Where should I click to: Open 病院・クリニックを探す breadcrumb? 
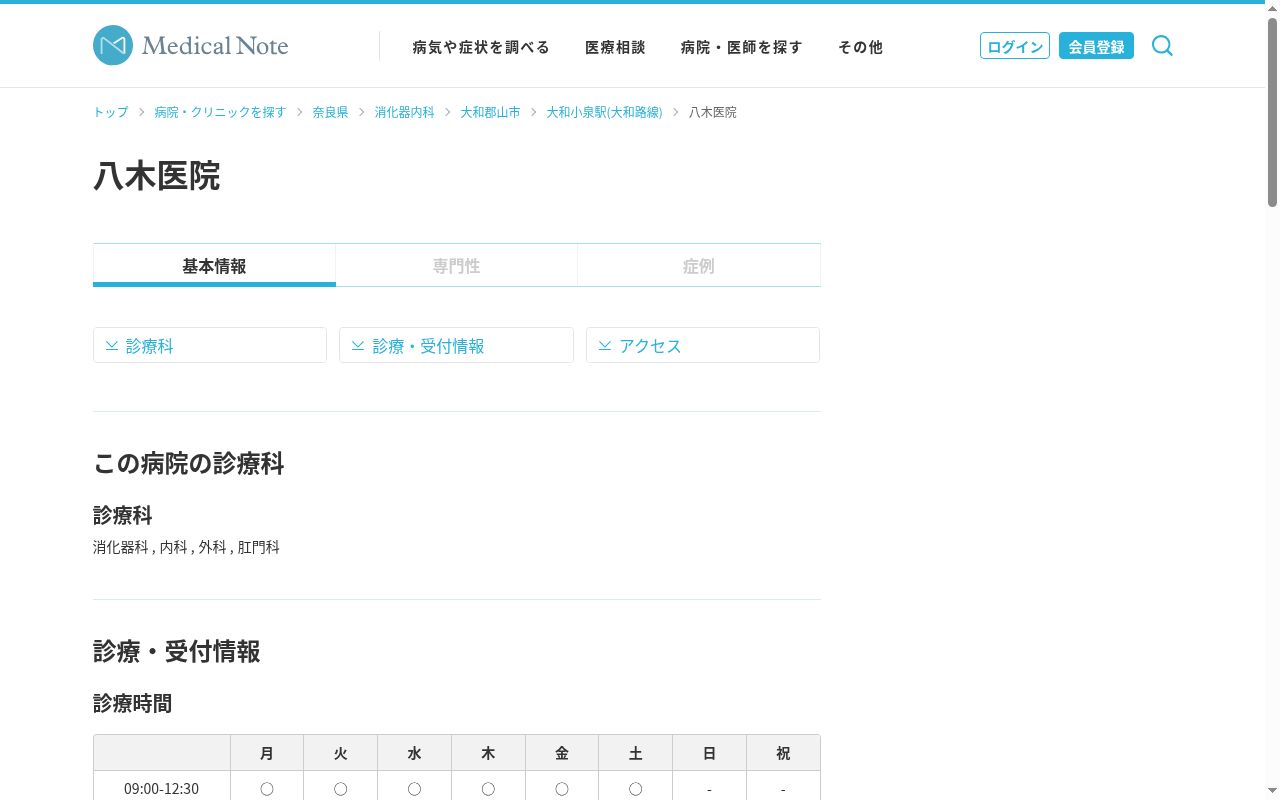click(220, 112)
